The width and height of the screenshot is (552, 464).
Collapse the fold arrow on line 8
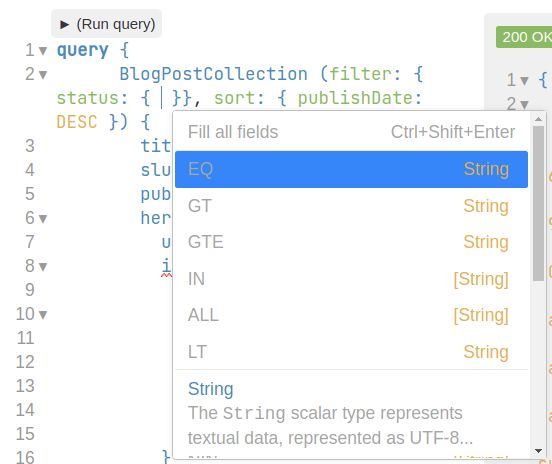pos(43,267)
